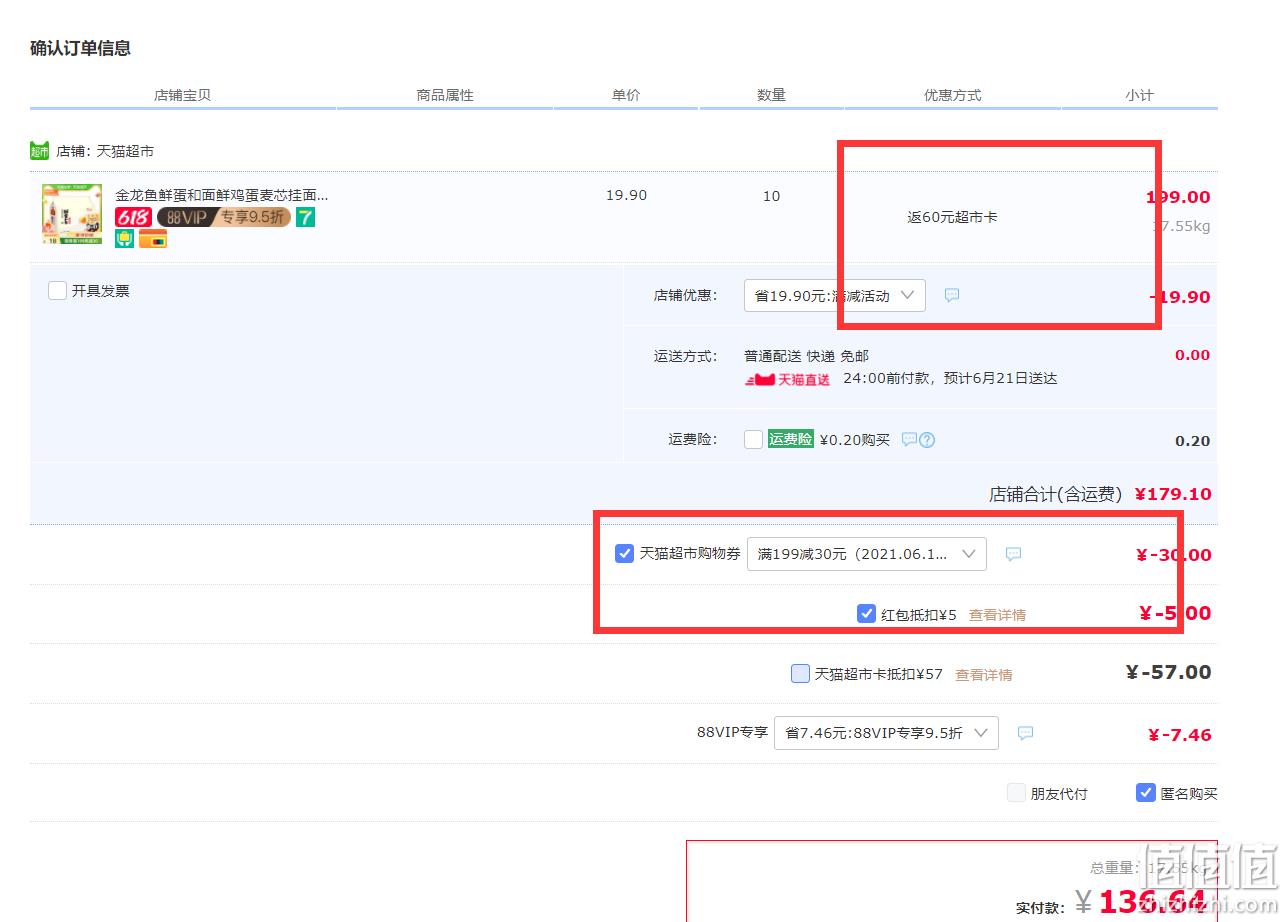Click the 单价 column header

(x=626, y=95)
